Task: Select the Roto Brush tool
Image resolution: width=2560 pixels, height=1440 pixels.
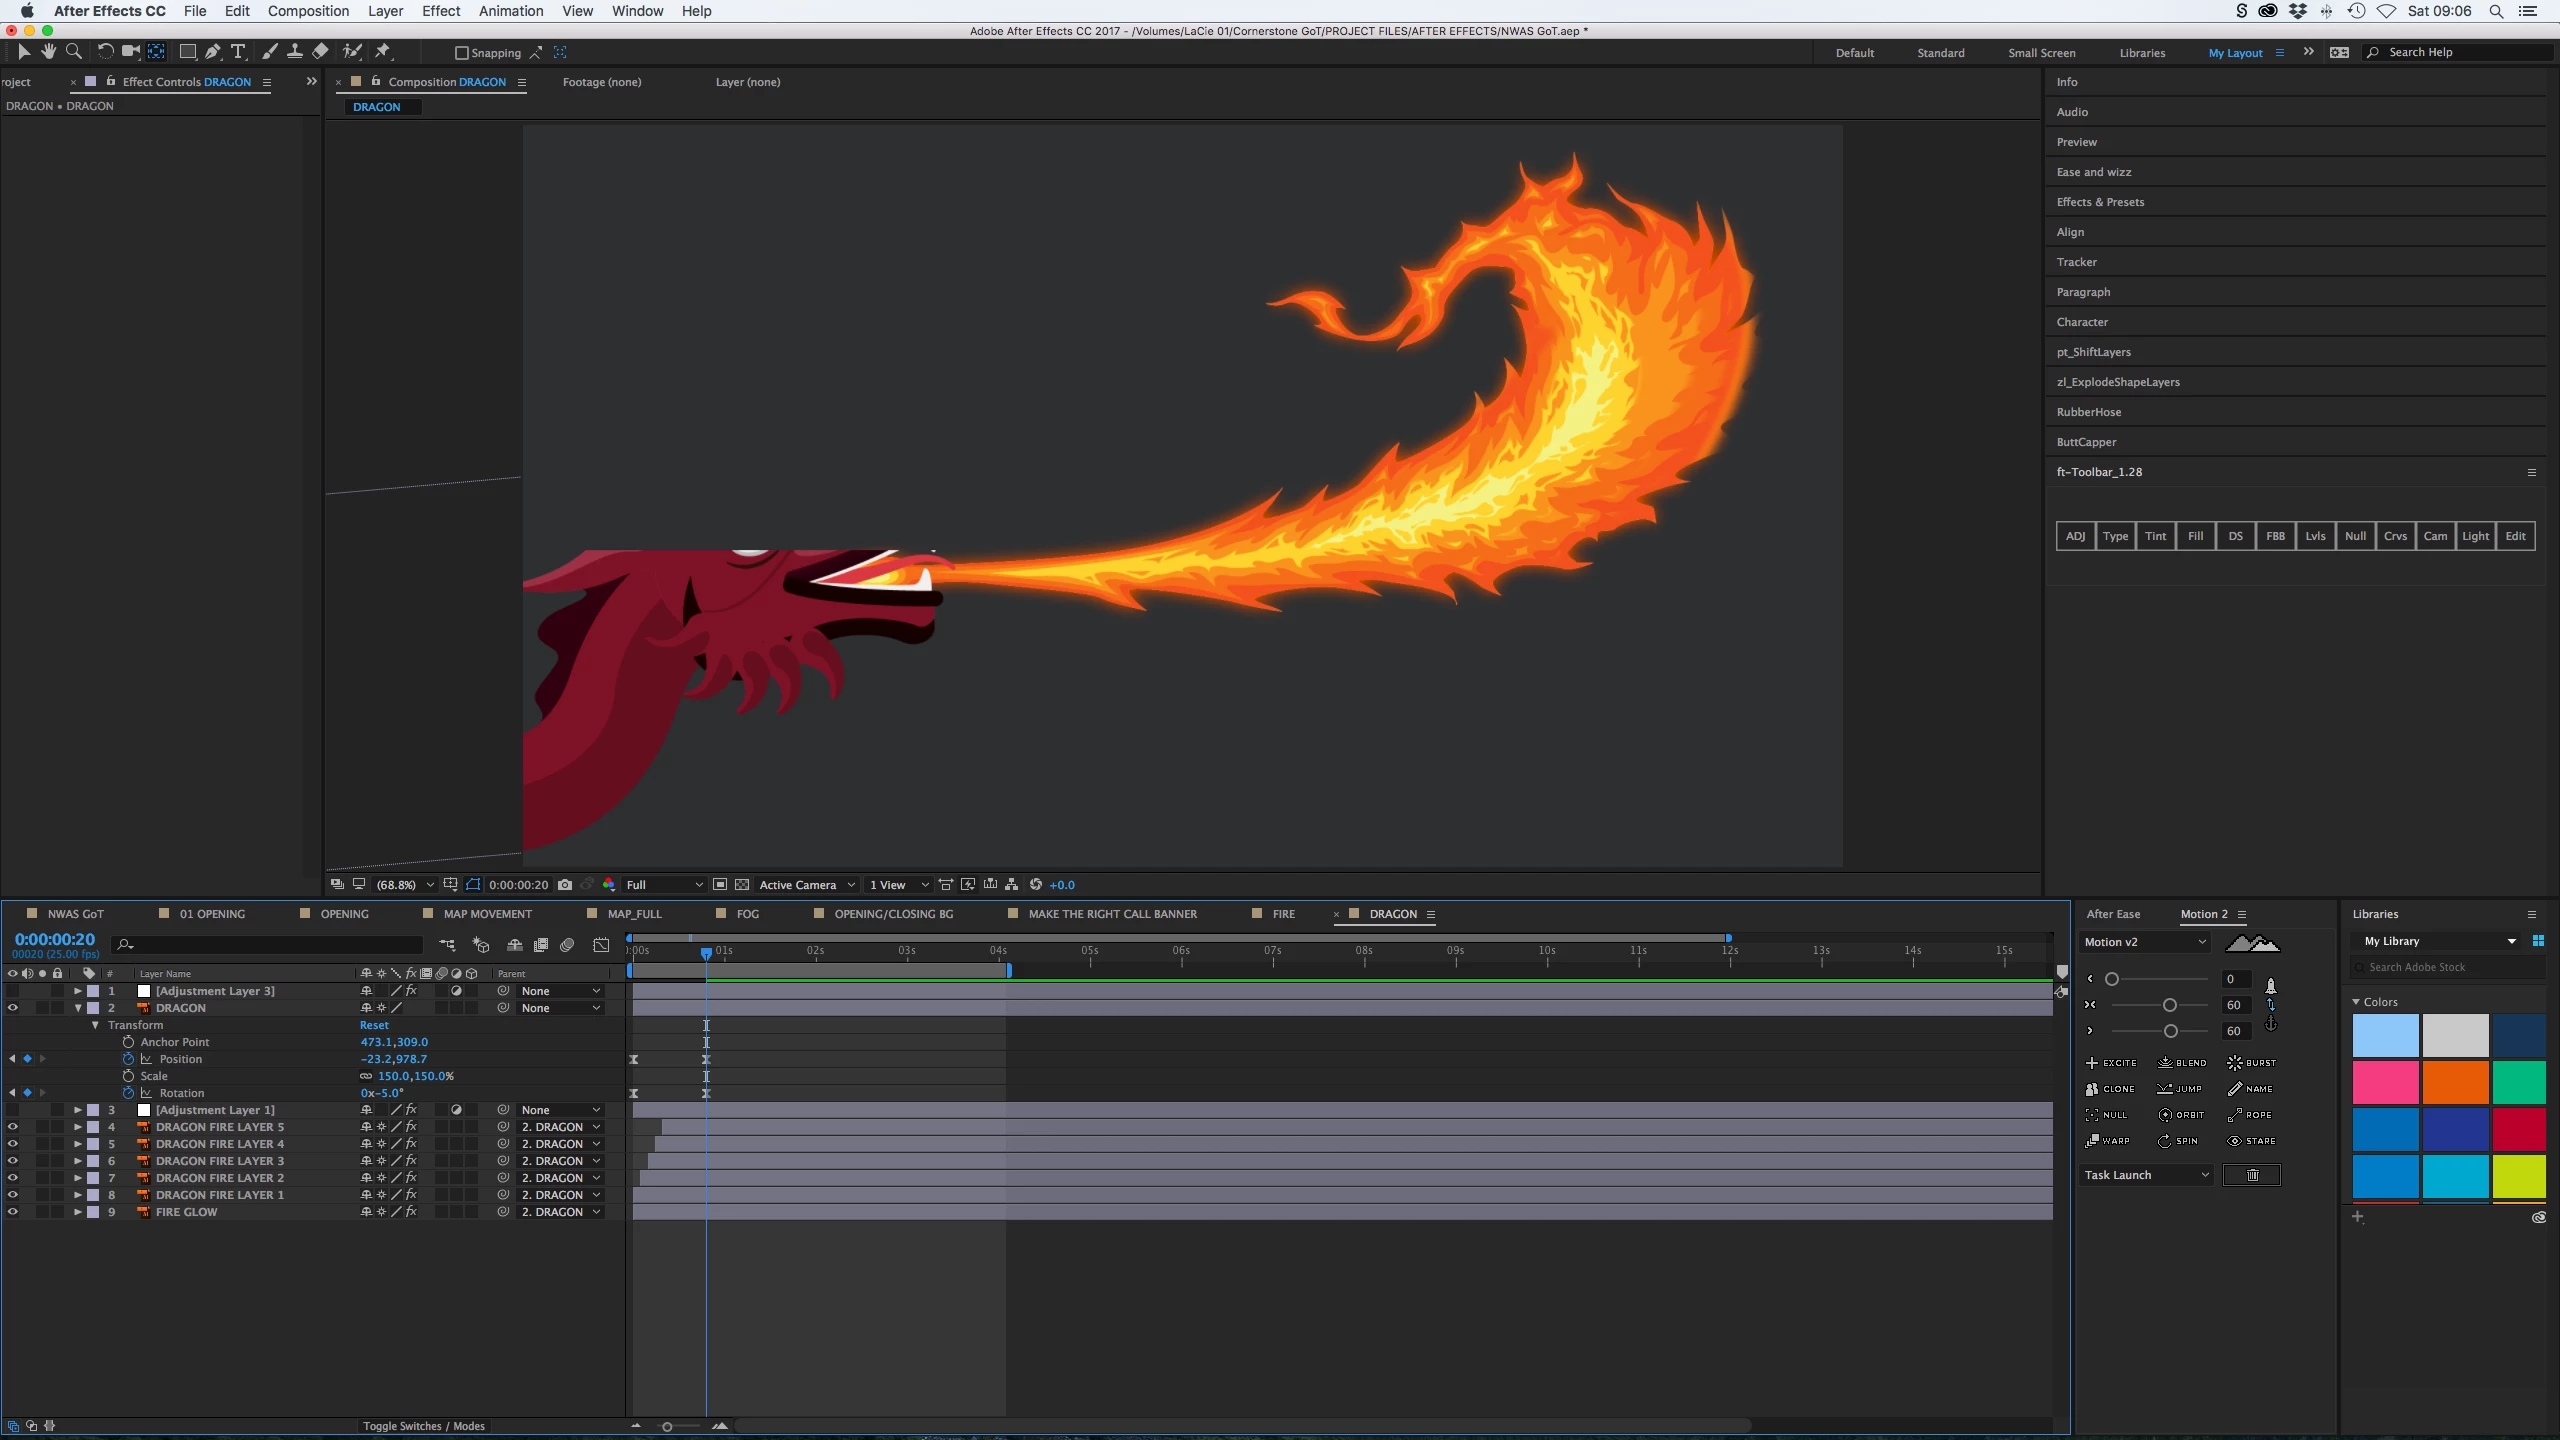Action: 352,52
